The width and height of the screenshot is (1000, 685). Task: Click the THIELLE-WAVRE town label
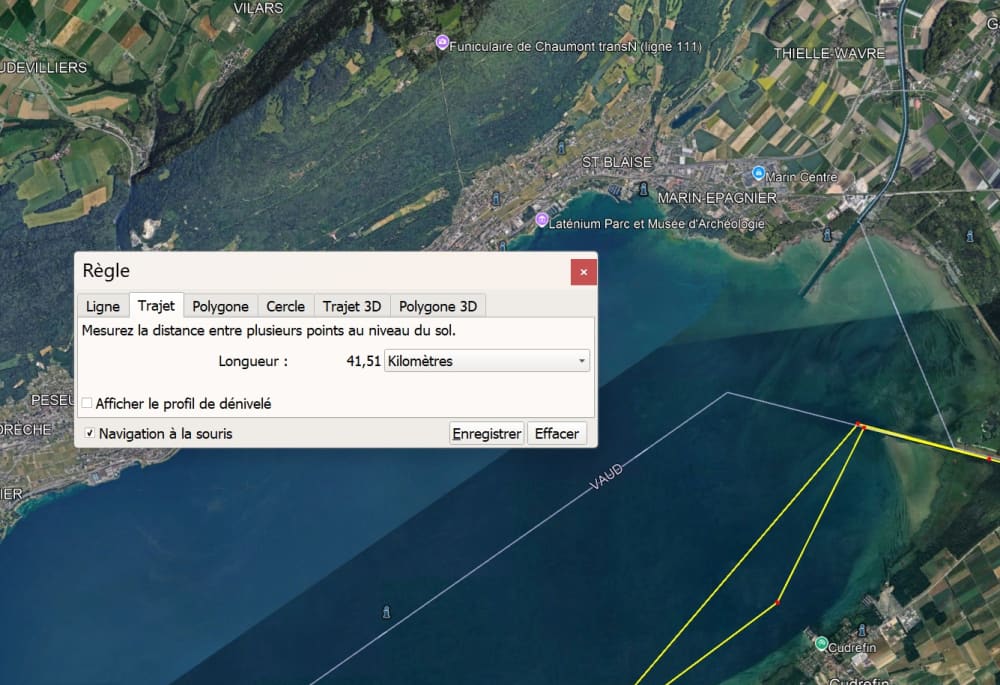(x=829, y=54)
